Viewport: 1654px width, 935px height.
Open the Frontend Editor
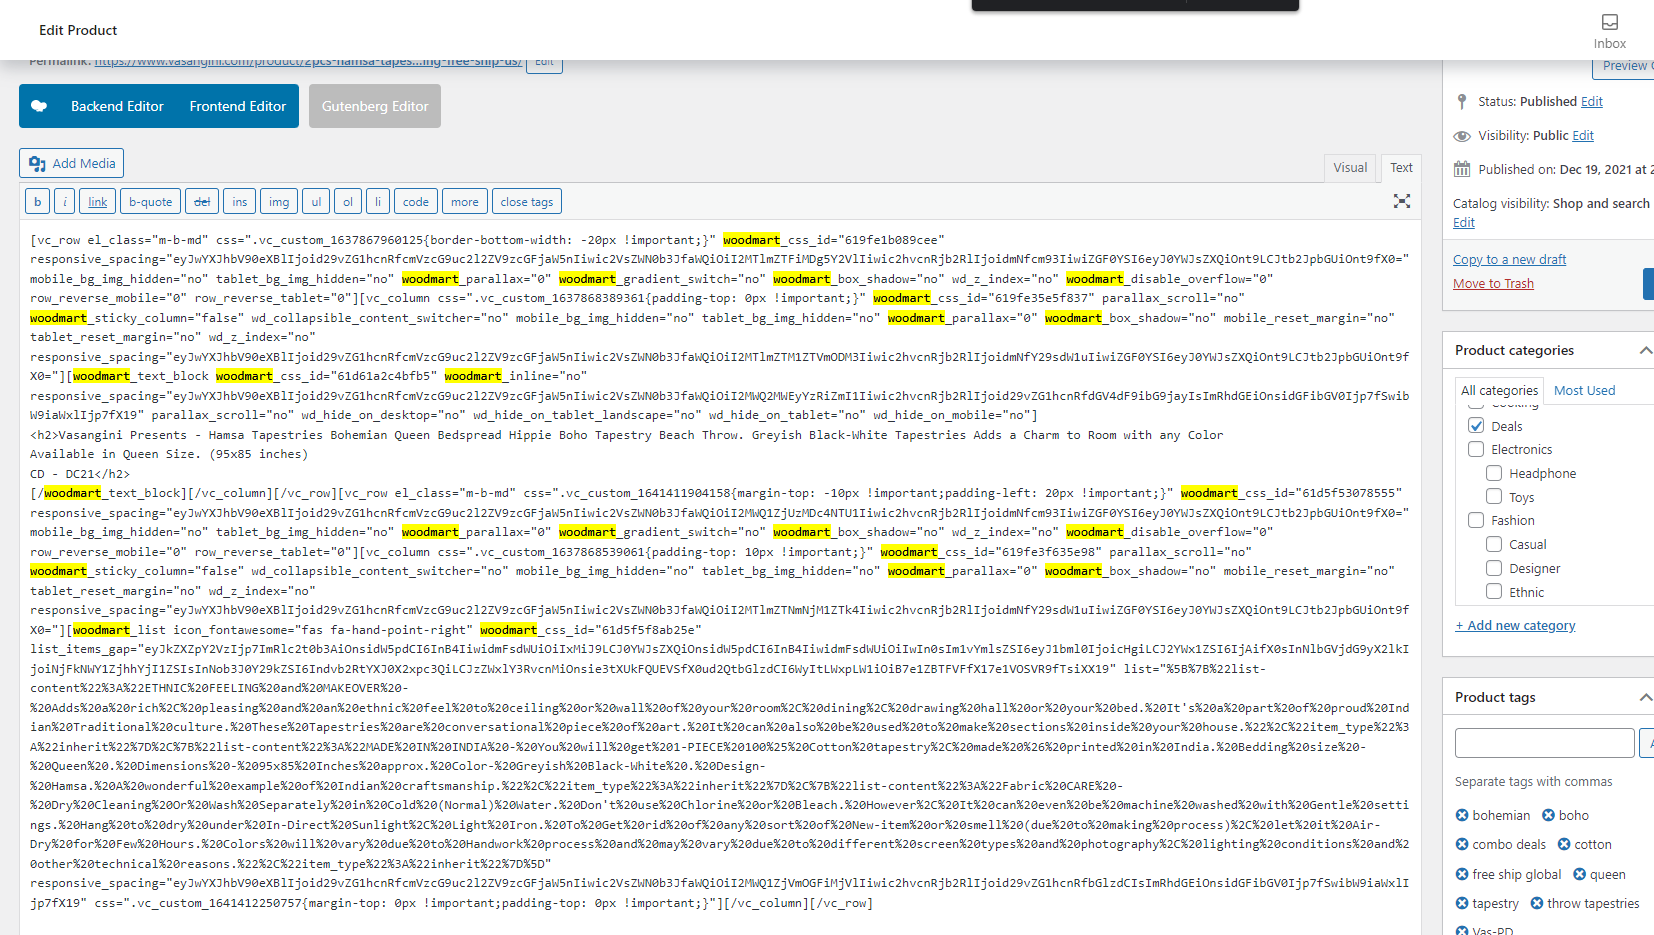tap(238, 106)
